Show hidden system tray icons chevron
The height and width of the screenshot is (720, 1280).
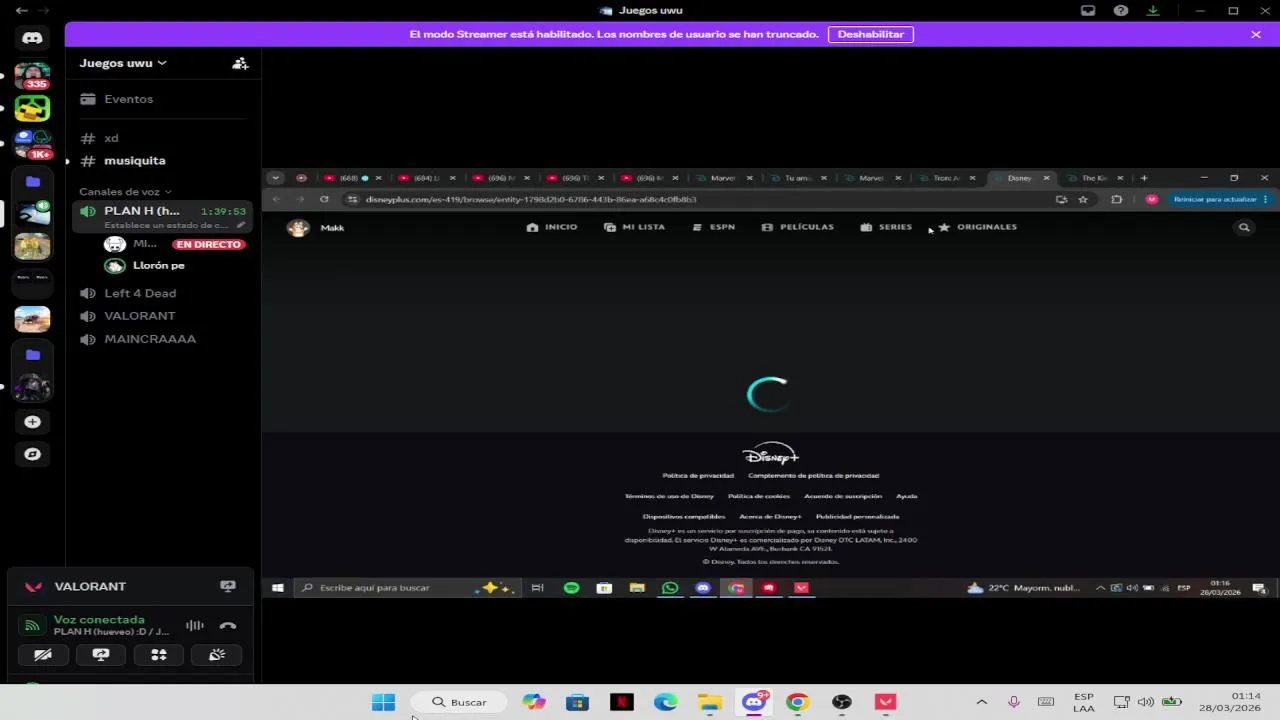[x=981, y=702]
